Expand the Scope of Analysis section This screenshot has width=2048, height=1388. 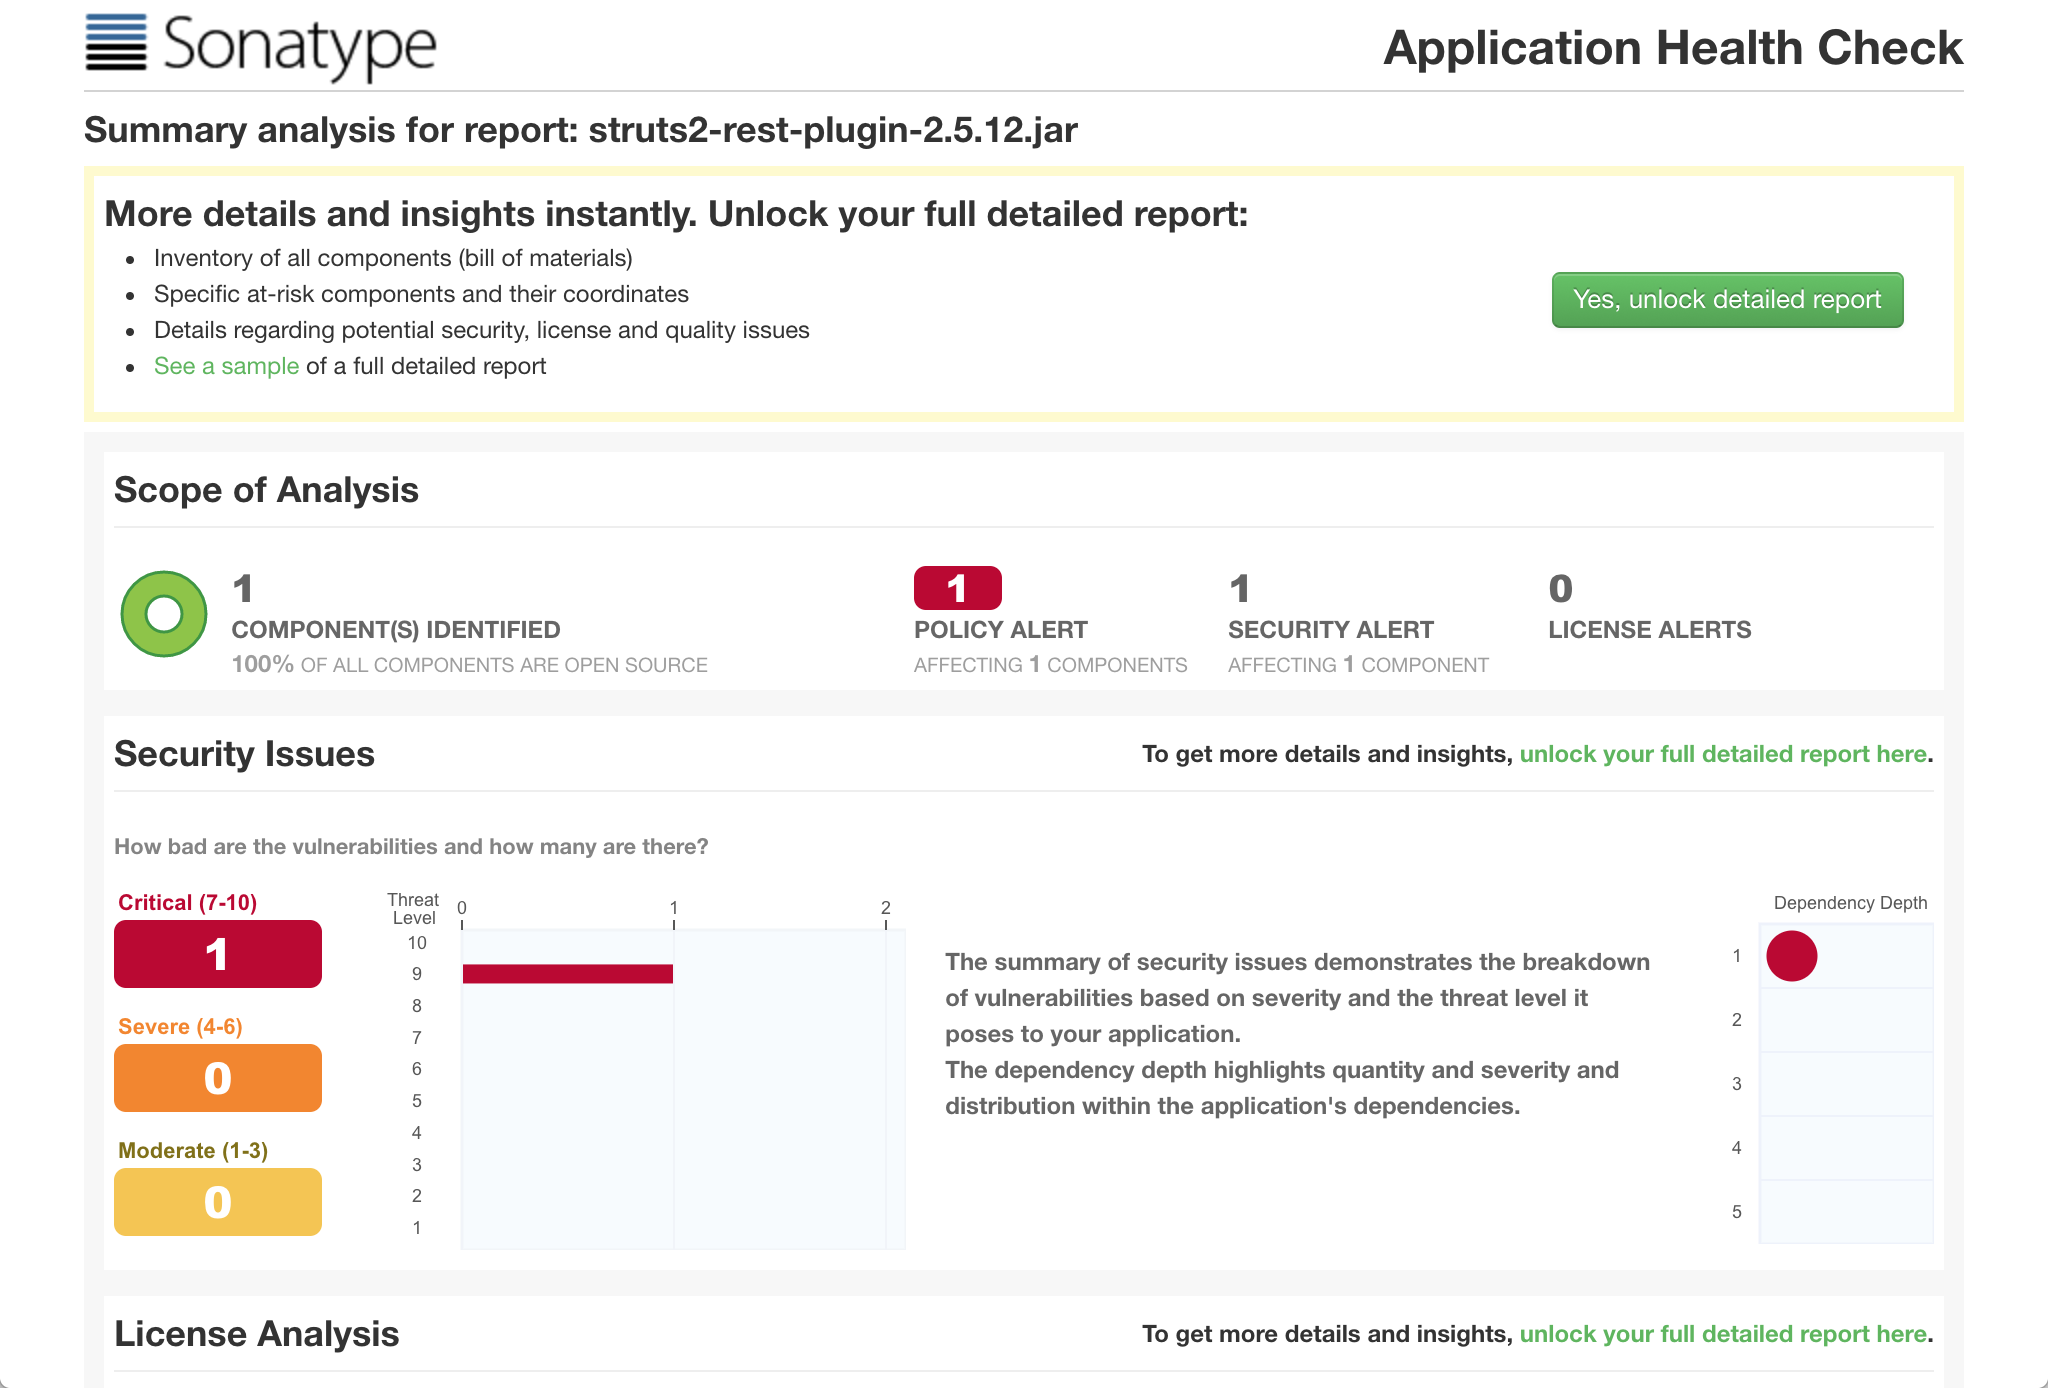(x=266, y=489)
